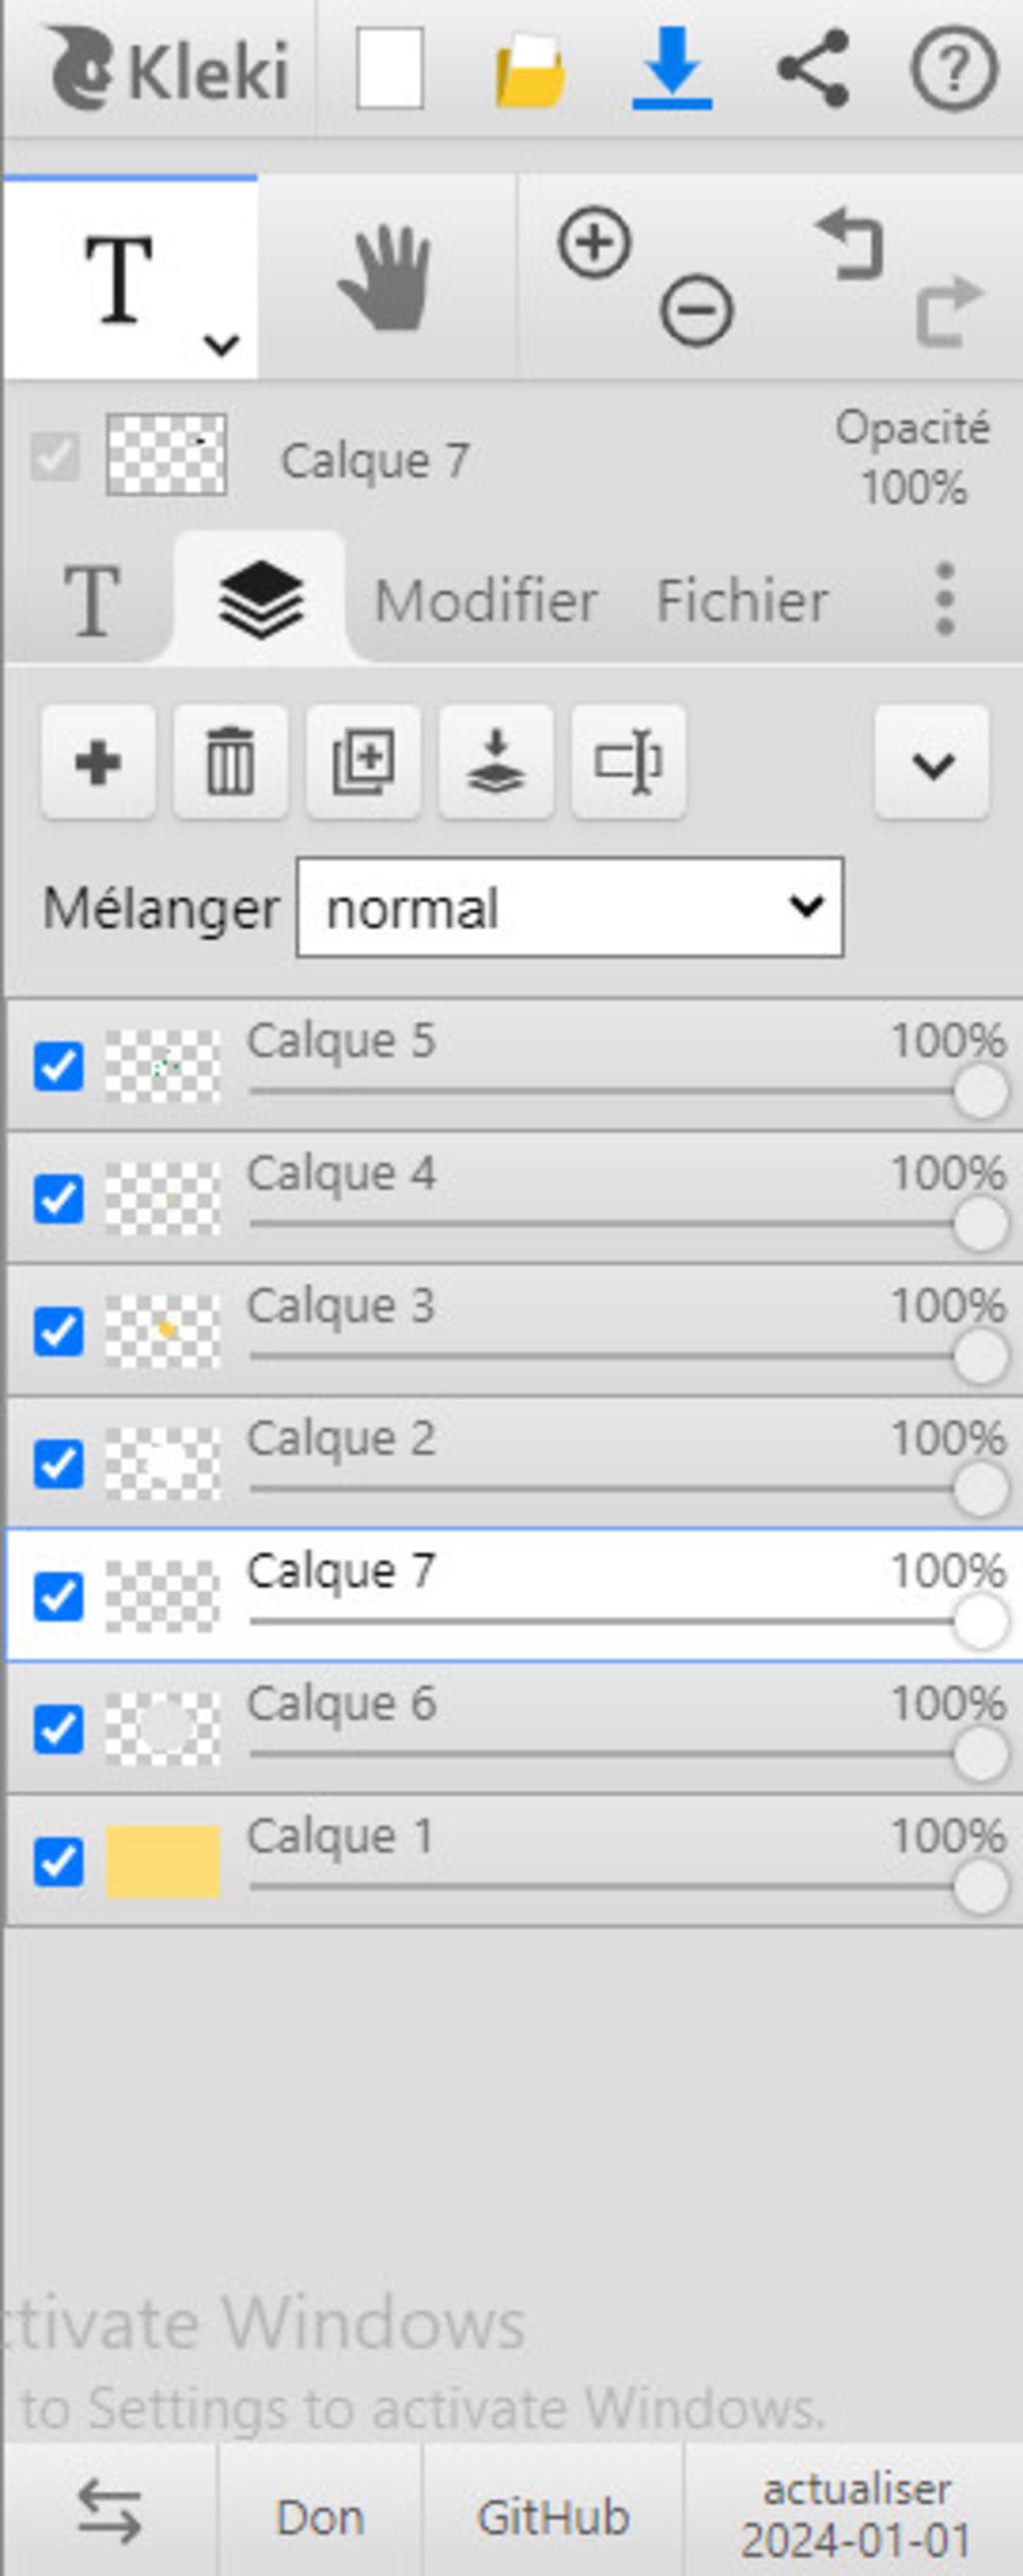Hide the Calque 5 layer
The width and height of the screenshot is (1023, 2576).
point(59,1066)
